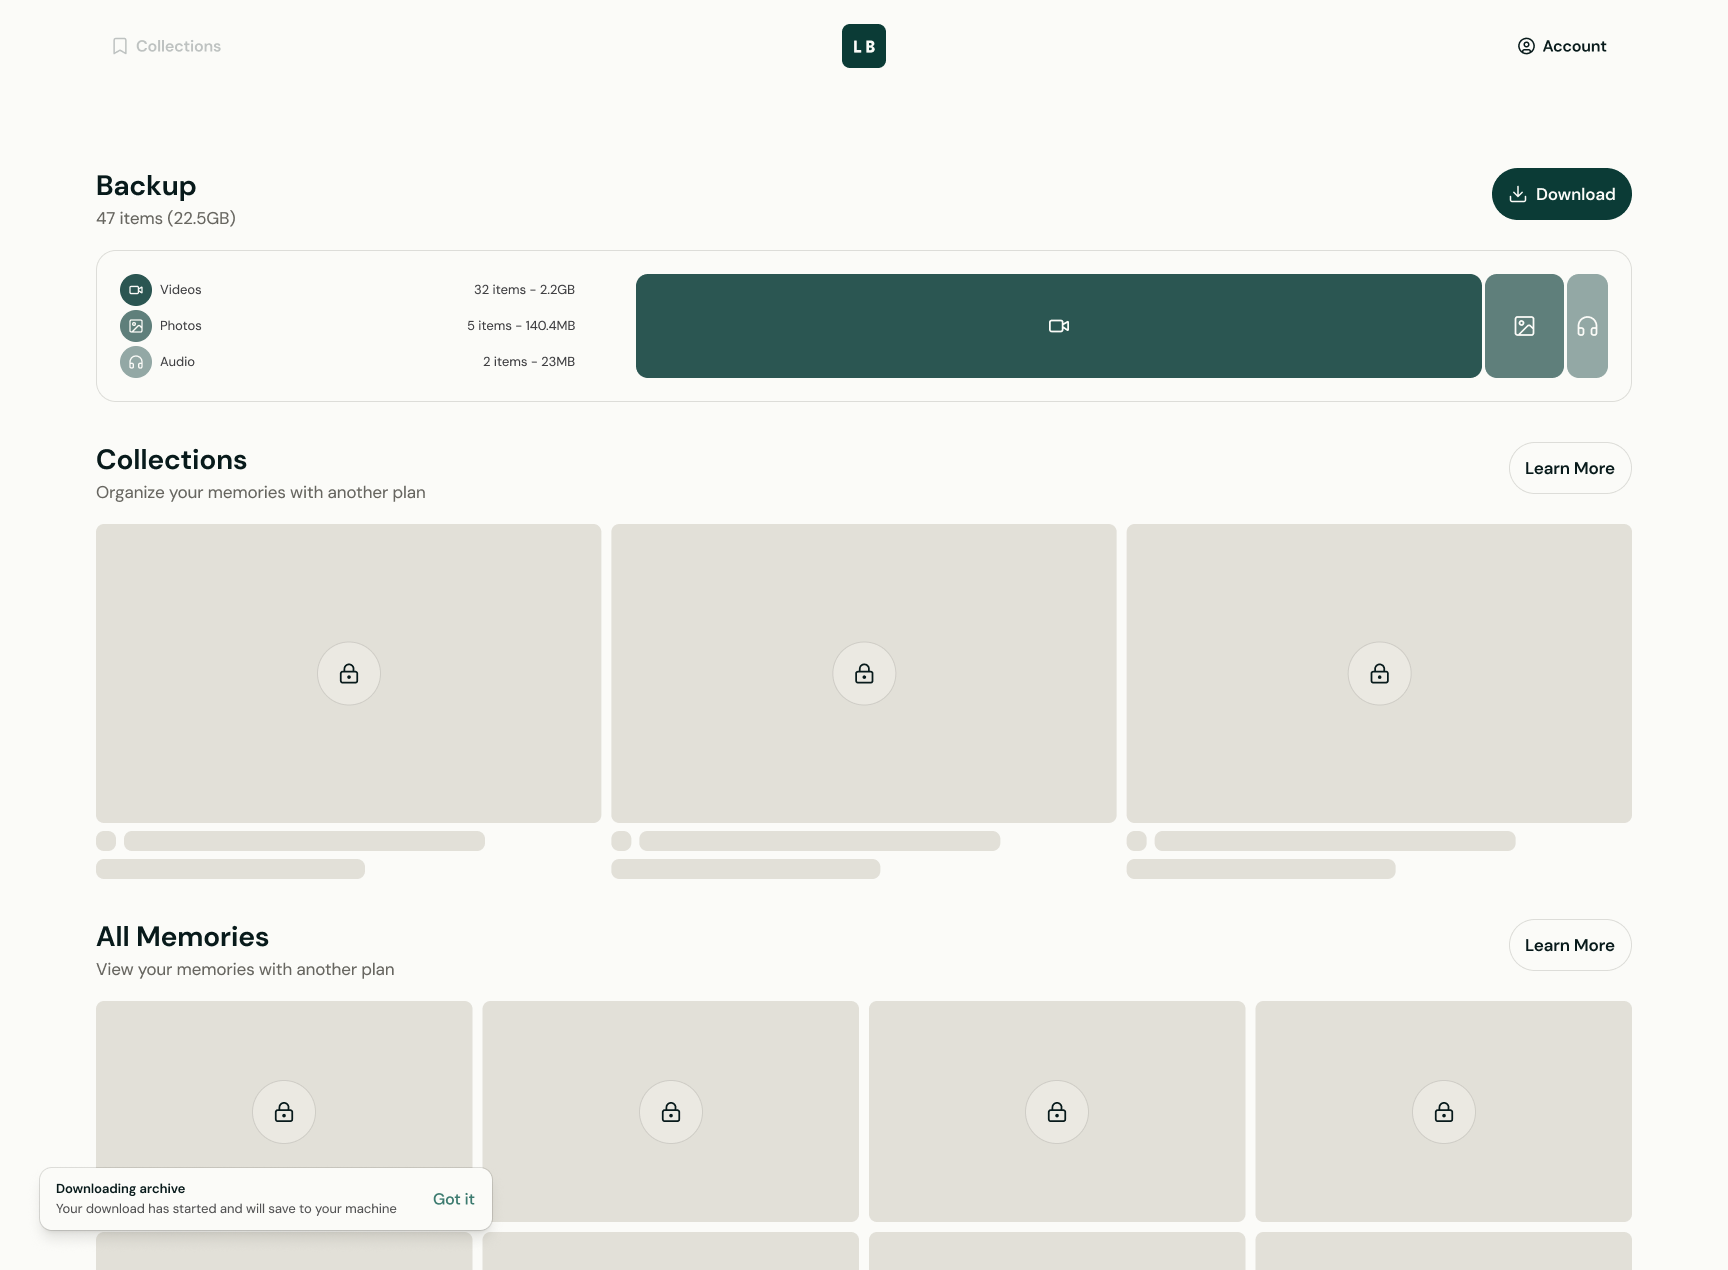Click the photo icon in storage bar segment
Viewport: 1728px width, 1270px height.
click(x=1524, y=326)
